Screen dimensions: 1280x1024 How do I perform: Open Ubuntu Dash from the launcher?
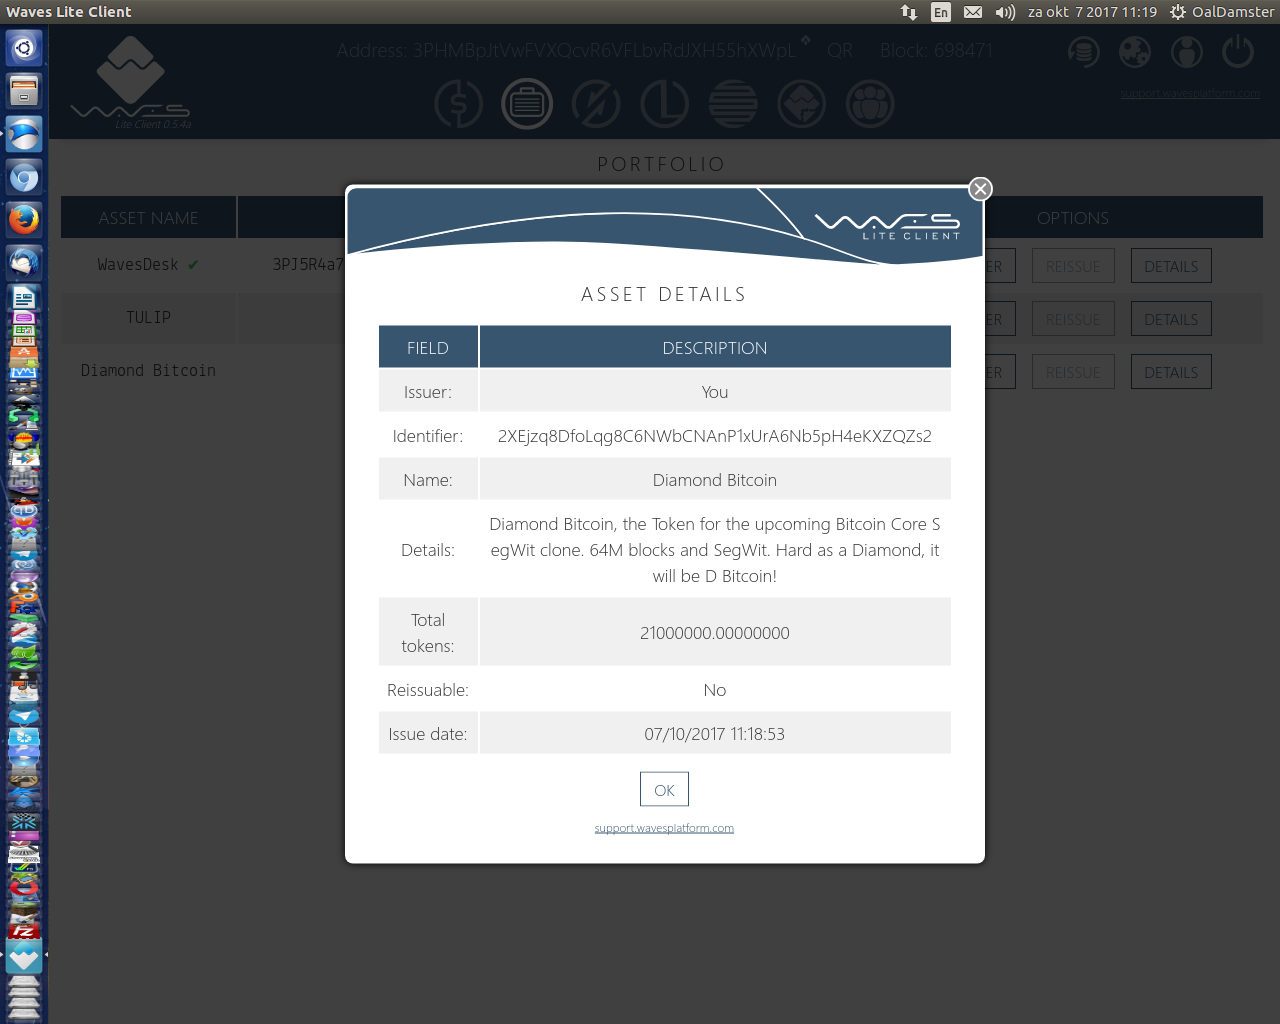pyautogui.click(x=24, y=48)
